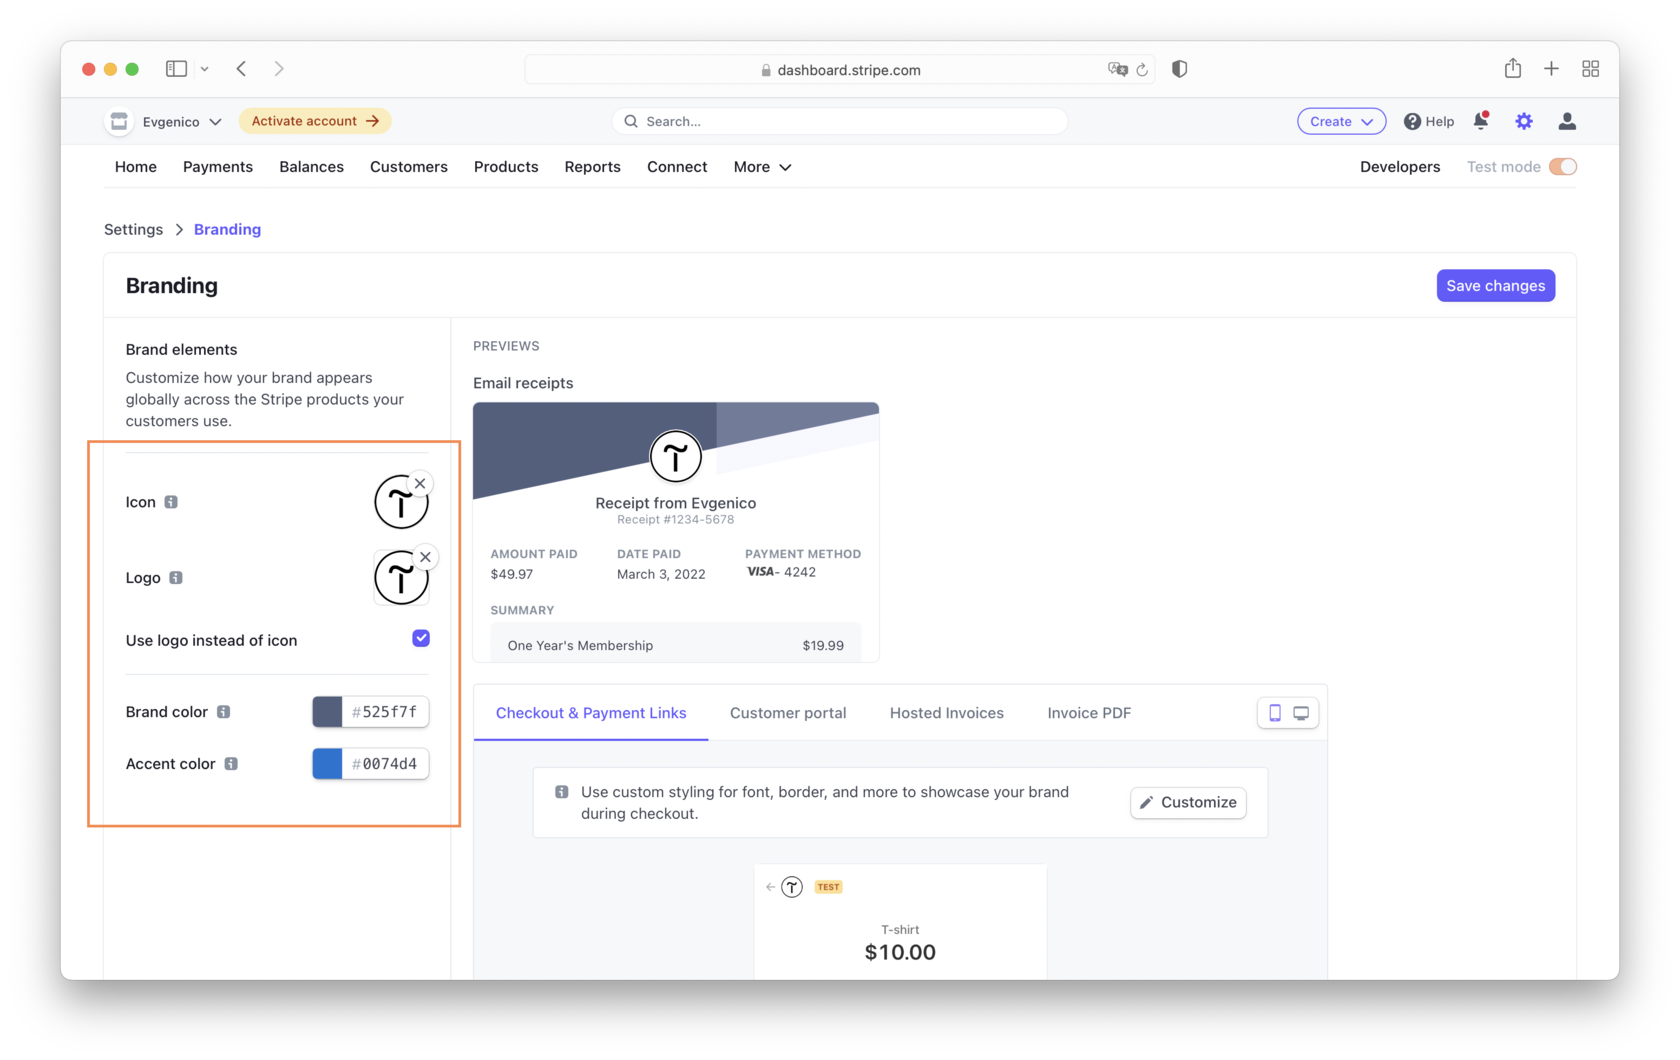The image size is (1680, 1060).
Task: Open the Create dropdown
Action: 1341,121
